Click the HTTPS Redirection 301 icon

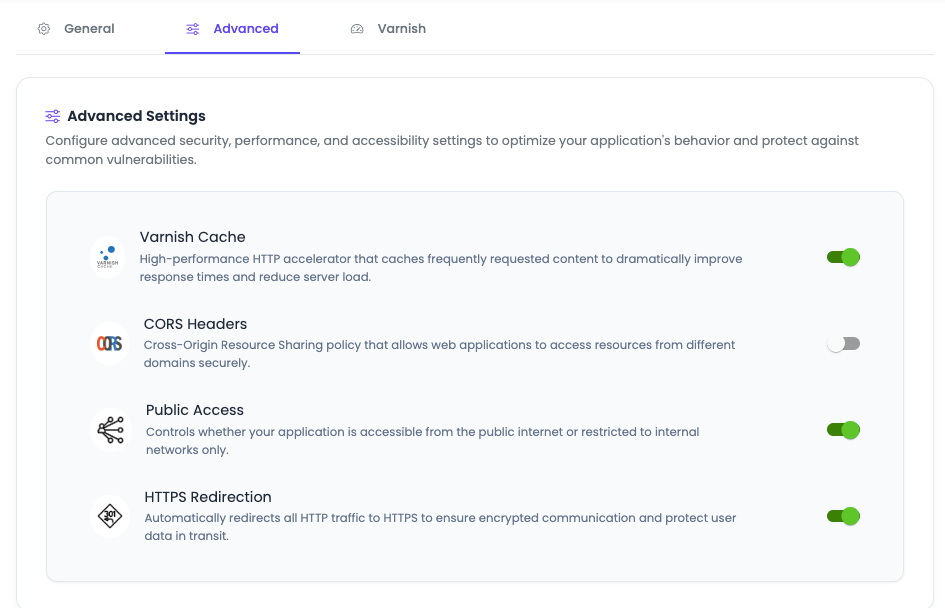[108, 516]
